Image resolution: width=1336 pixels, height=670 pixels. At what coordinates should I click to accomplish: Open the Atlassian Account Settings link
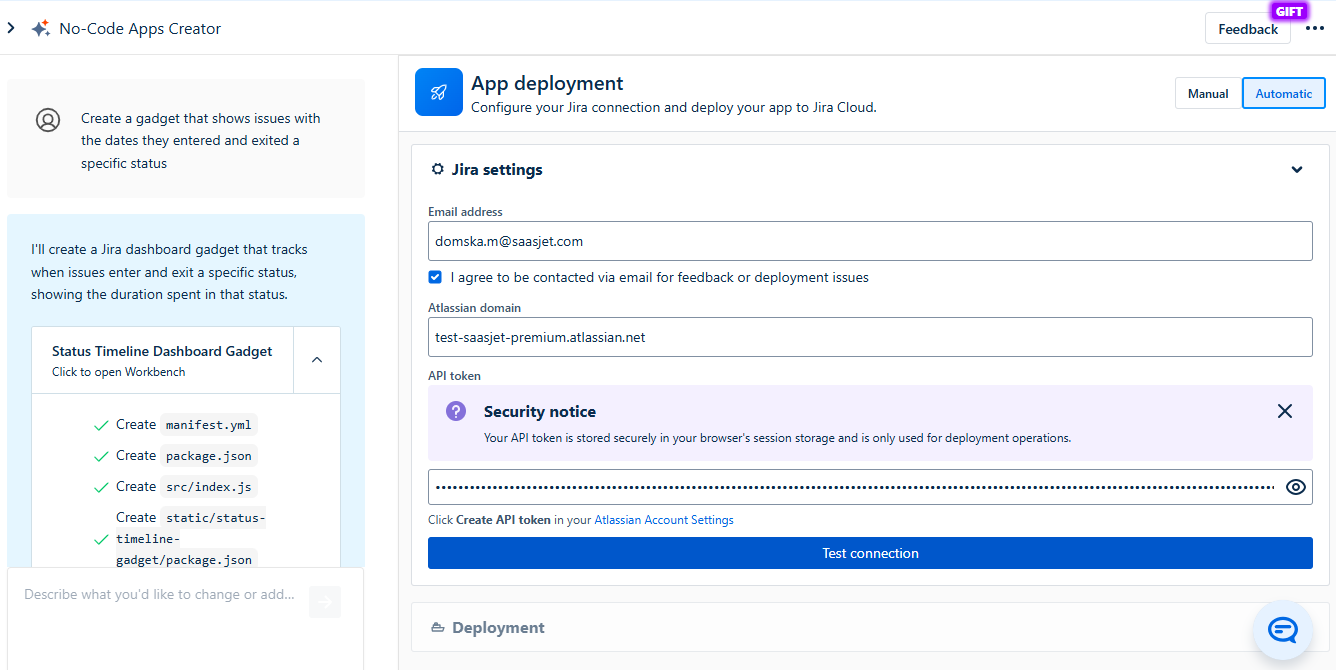664,520
